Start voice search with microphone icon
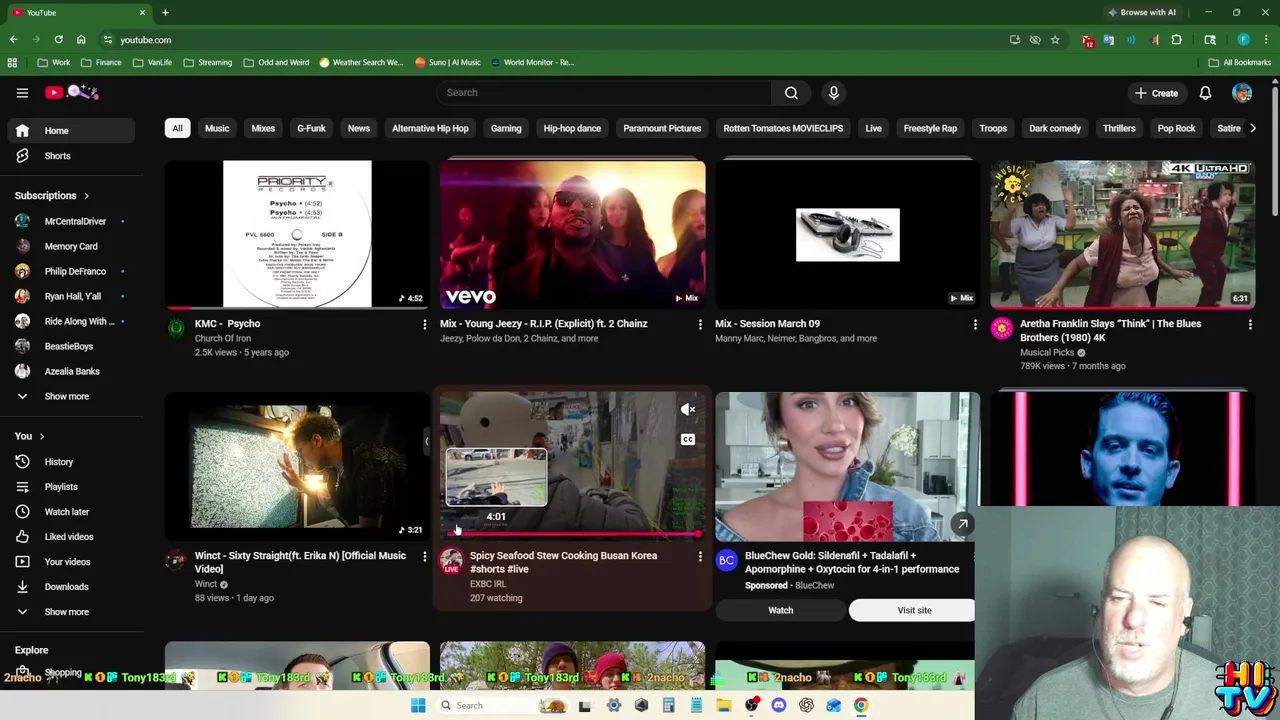Image resolution: width=1280 pixels, height=720 pixels. coord(833,93)
